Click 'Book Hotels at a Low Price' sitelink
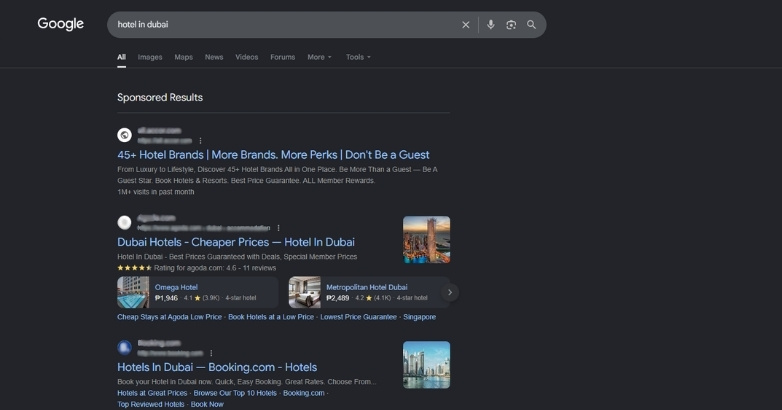 point(271,317)
